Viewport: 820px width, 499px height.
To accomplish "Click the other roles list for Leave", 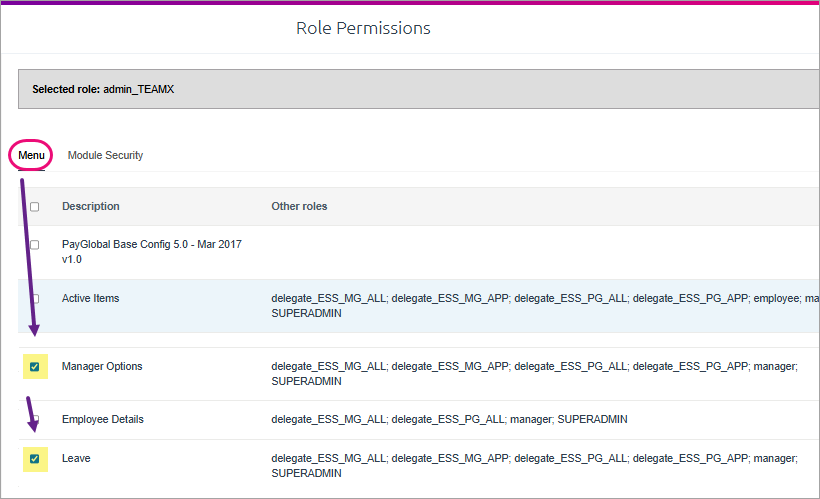I will pos(534,466).
